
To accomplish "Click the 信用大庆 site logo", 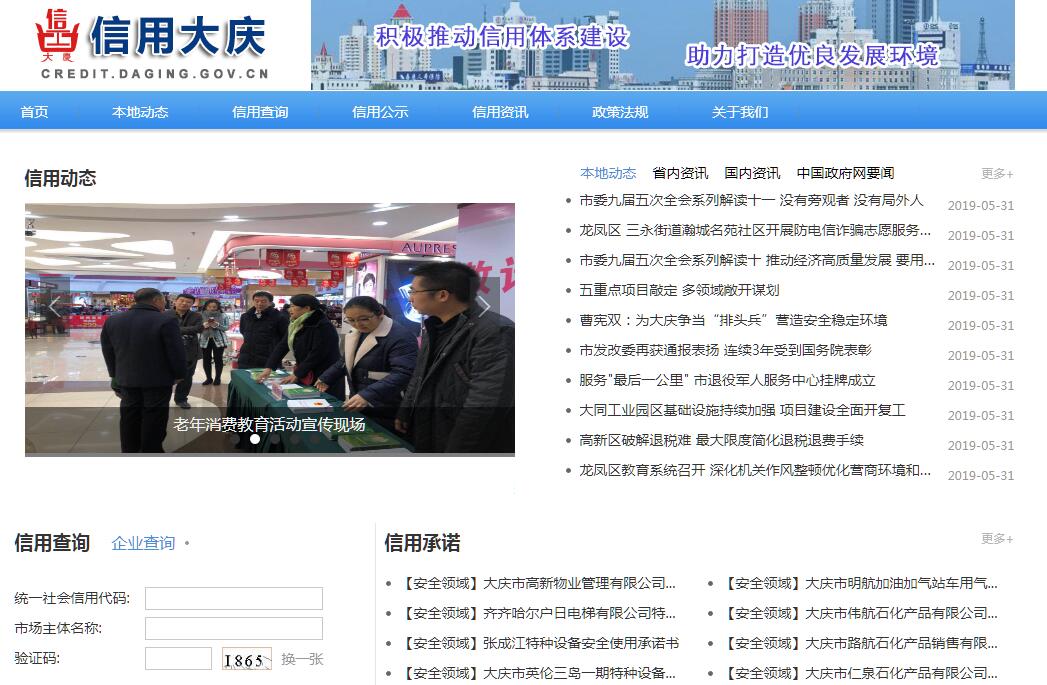I will pos(153,44).
